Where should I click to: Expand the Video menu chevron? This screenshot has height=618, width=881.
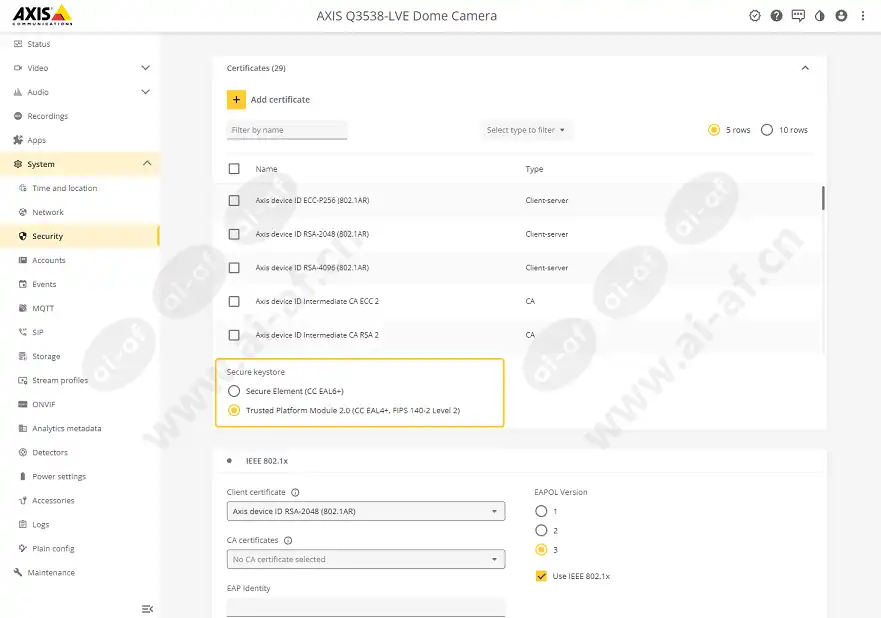[x=146, y=68]
